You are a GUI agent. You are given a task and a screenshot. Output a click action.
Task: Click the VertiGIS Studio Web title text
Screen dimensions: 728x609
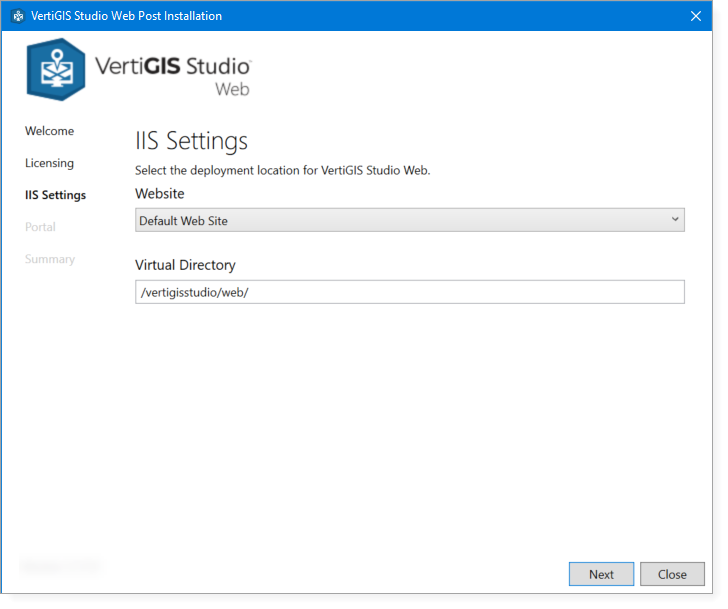point(173,76)
